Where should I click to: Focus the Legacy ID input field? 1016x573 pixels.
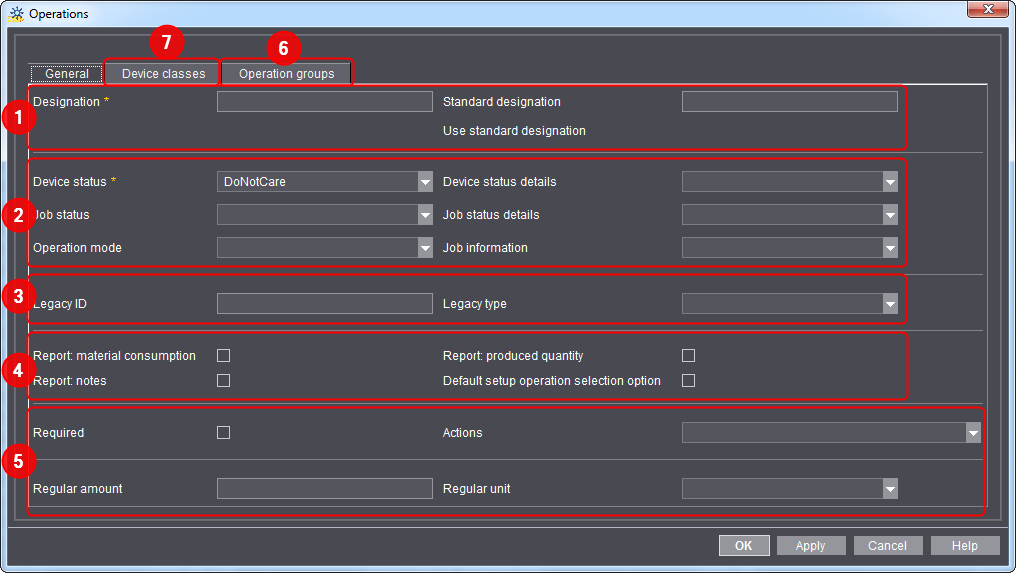pos(324,304)
